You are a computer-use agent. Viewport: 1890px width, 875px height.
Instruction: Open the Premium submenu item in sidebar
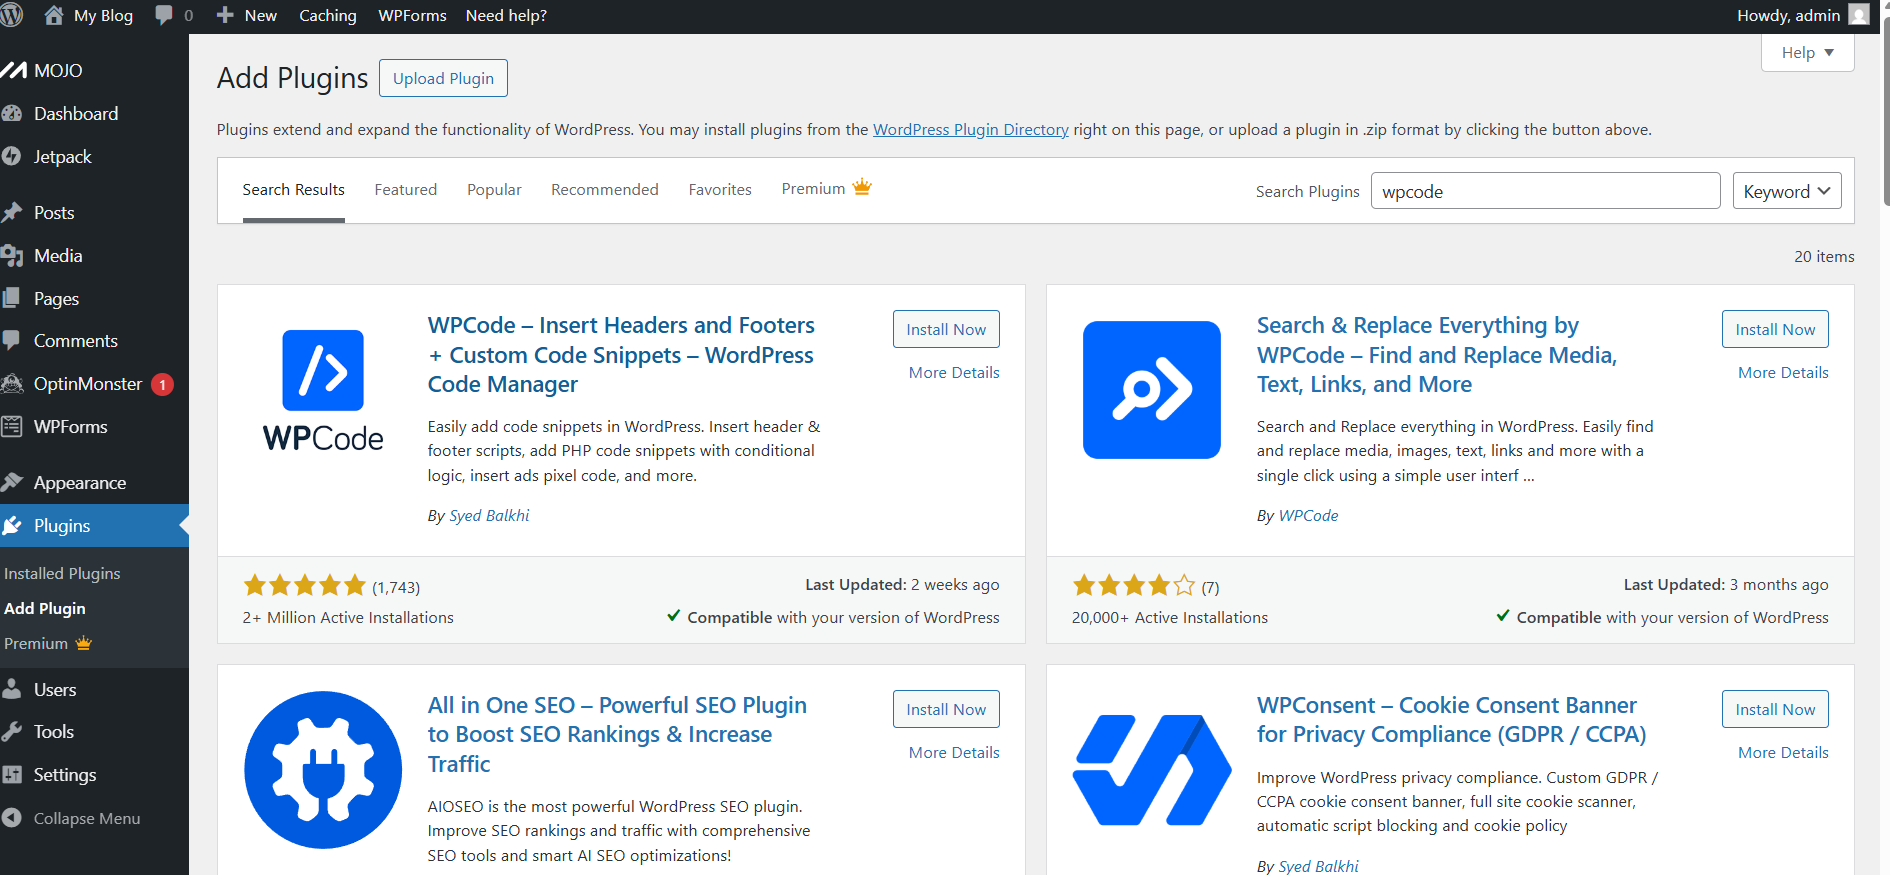[47, 643]
